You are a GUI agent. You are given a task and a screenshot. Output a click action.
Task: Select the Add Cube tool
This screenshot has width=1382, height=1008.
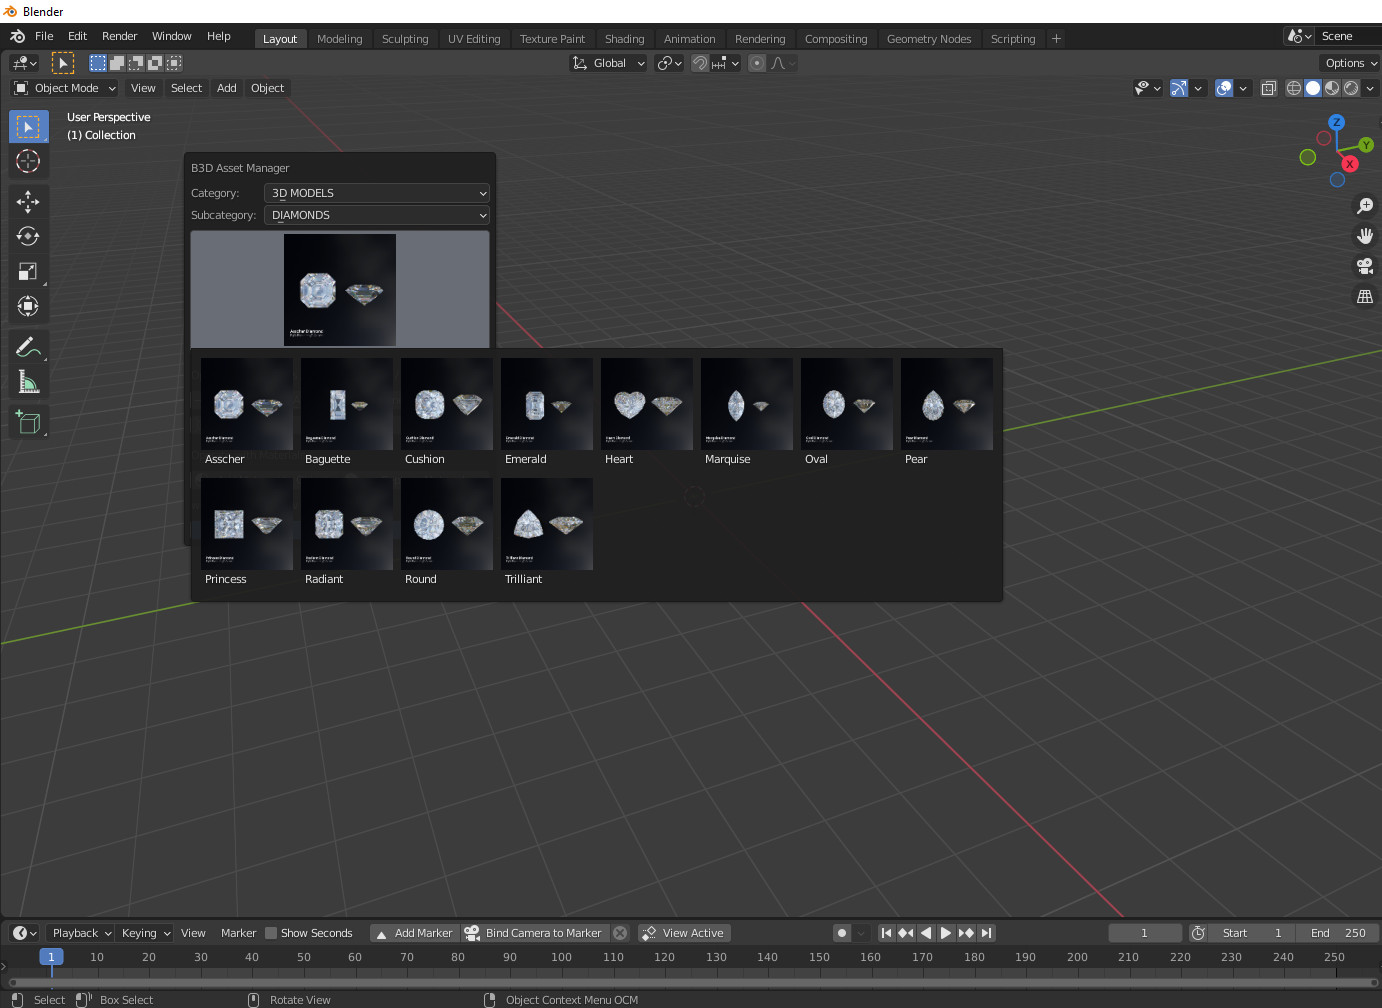pos(28,422)
